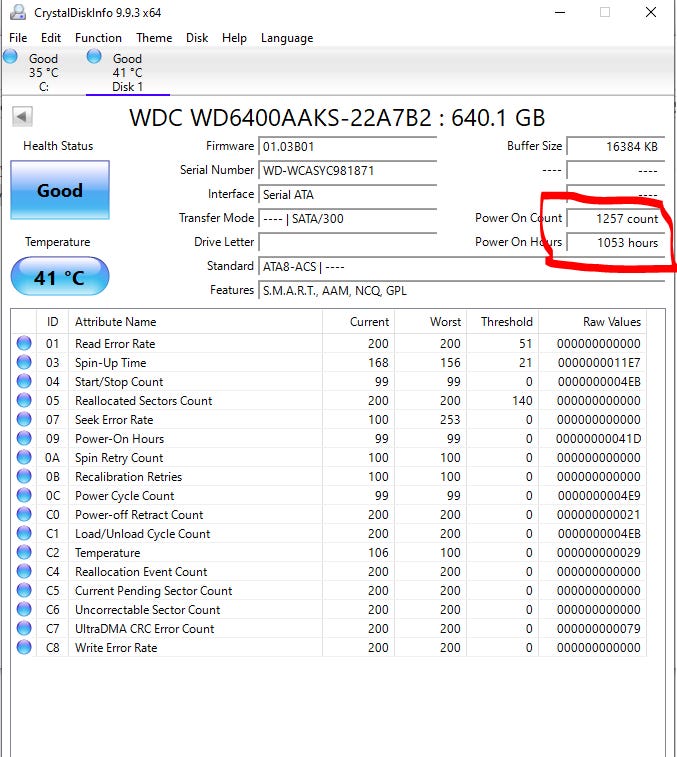
Task: Select the Power Cycle Count name
Action: (125, 496)
